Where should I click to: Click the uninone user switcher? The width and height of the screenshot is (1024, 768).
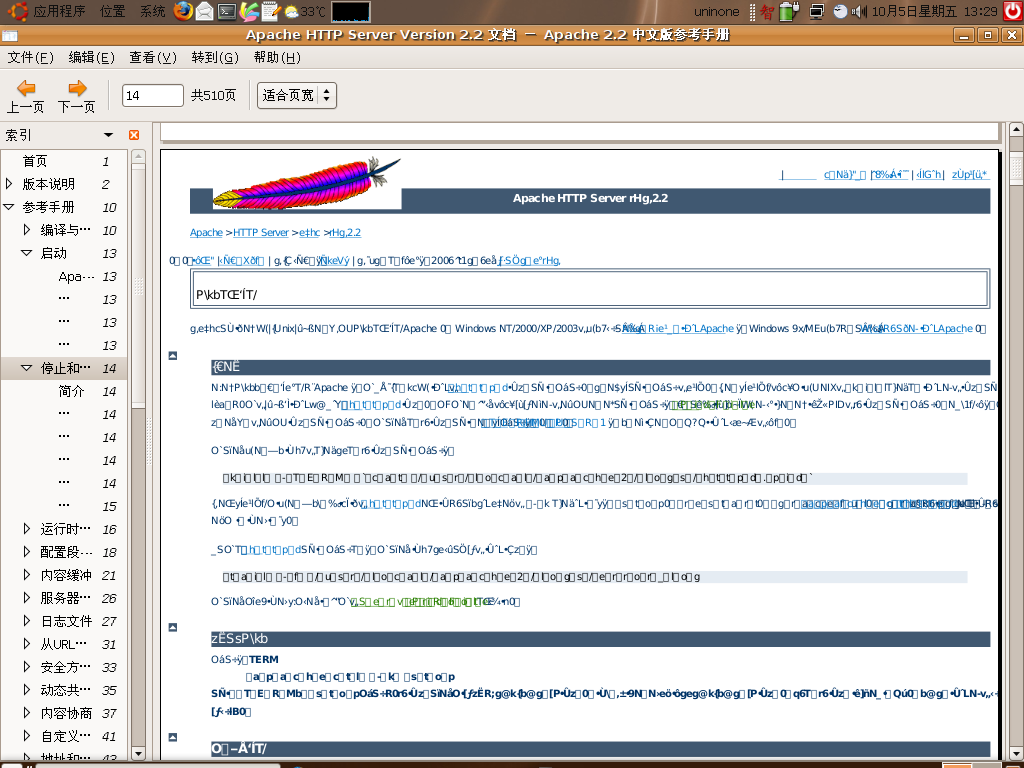[716, 12]
